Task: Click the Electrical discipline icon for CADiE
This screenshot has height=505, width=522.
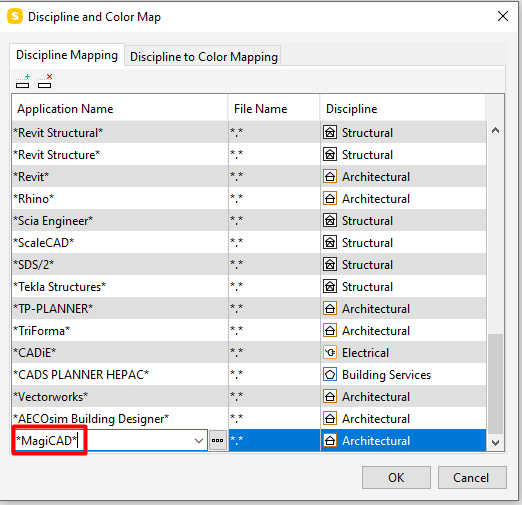Action: tap(330, 352)
